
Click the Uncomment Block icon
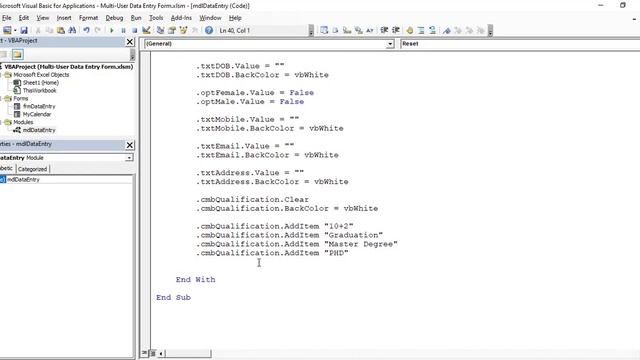tap(432, 30)
